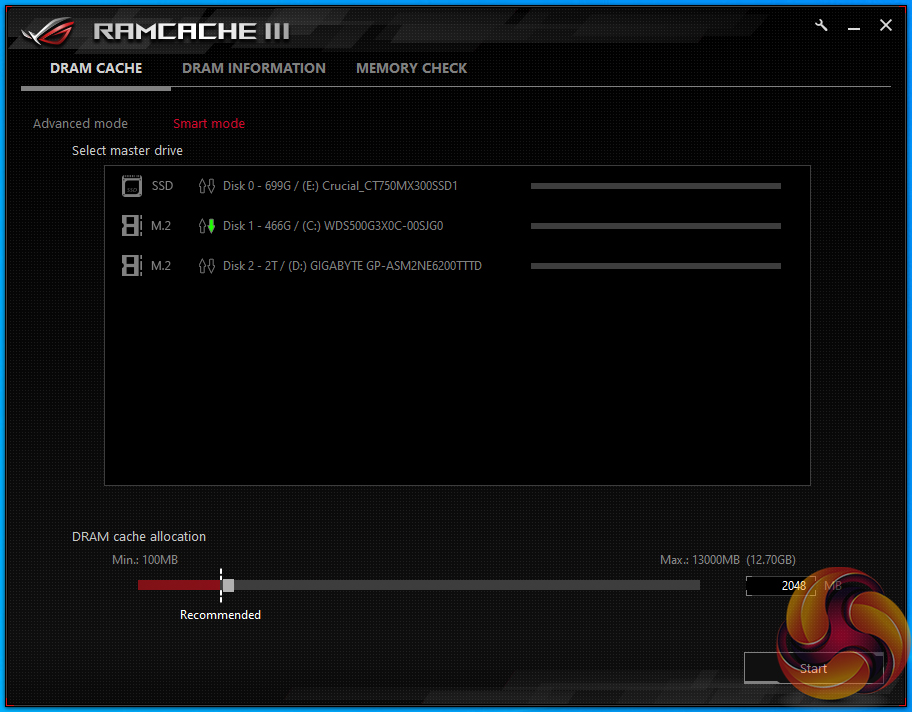Screen dimensions: 912x712
Task: Select the SSD drive icon for Disk 0
Action: point(132,186)
